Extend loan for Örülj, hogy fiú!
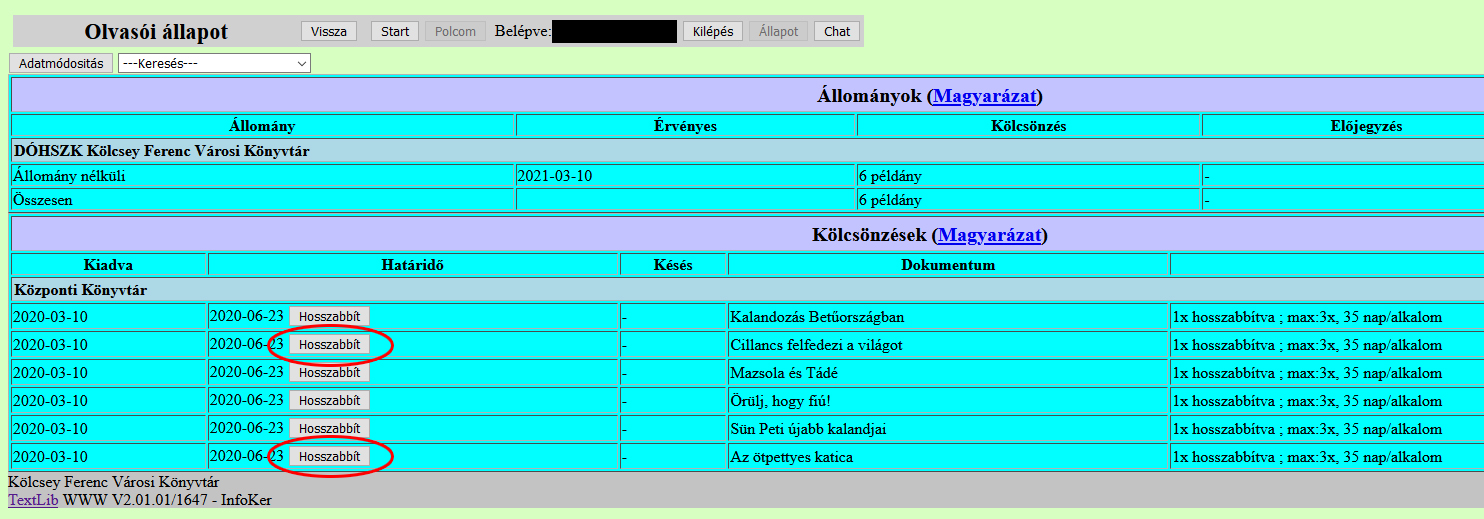Viewport: 1484px width, 519px height. 329,401
